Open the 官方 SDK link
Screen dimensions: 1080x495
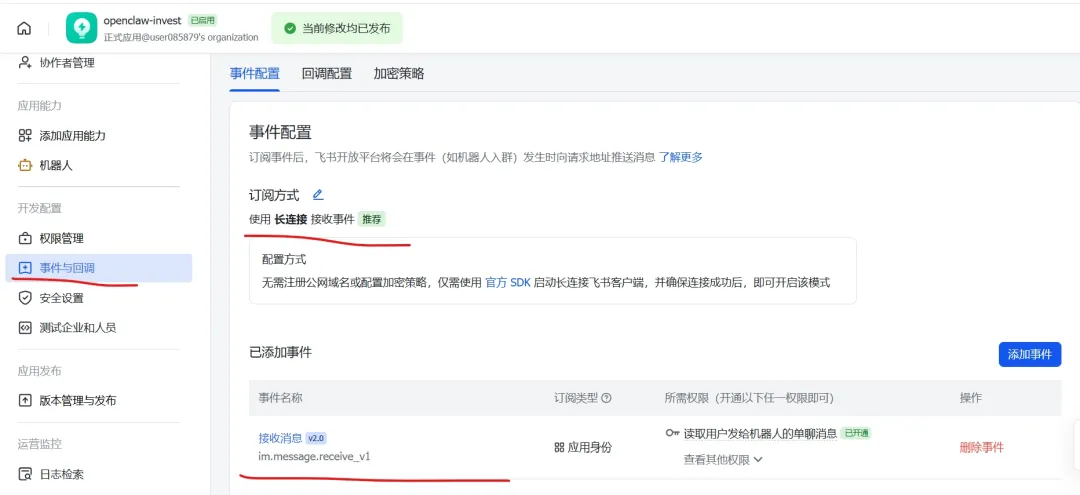tap(508, 282)
